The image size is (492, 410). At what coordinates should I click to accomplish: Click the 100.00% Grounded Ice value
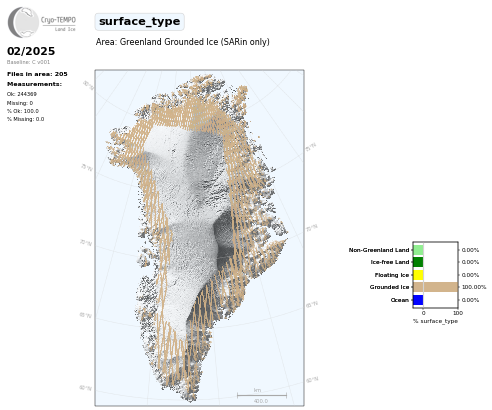tap(474, 287)
